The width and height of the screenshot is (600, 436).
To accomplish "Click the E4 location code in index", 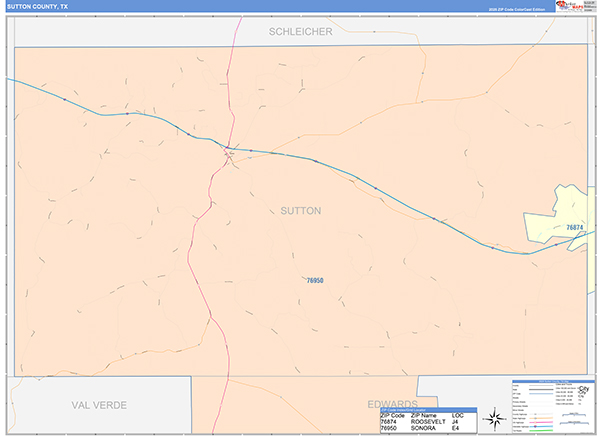I will (456, 429).
